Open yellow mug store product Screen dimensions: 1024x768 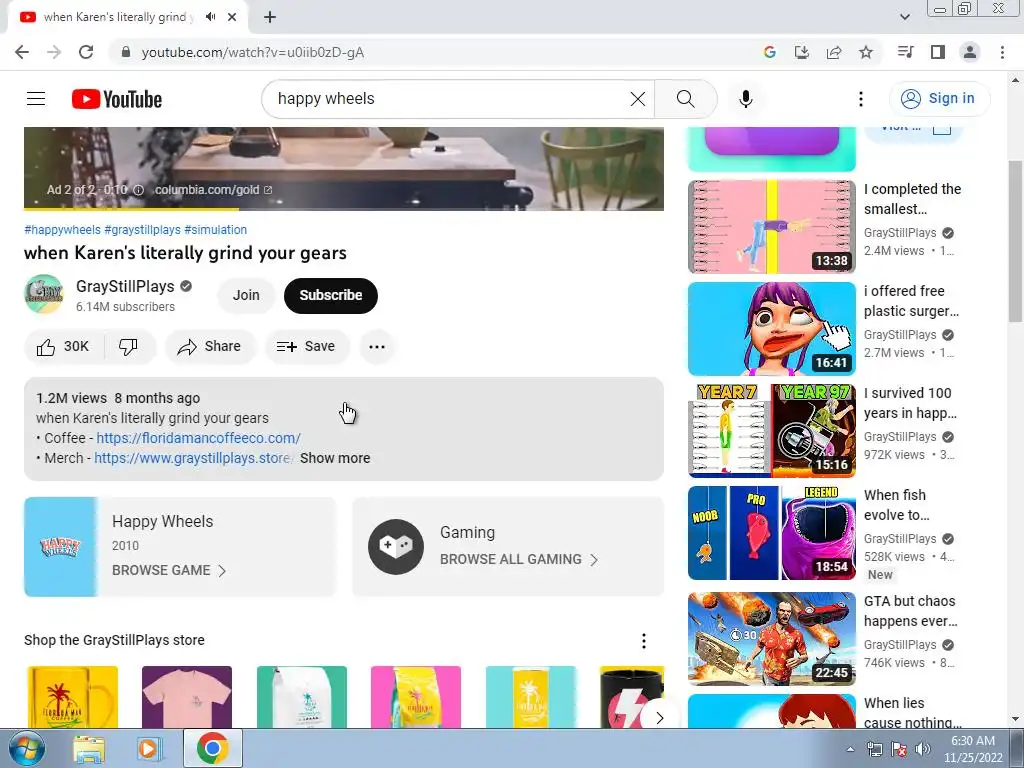pos(72,697)
